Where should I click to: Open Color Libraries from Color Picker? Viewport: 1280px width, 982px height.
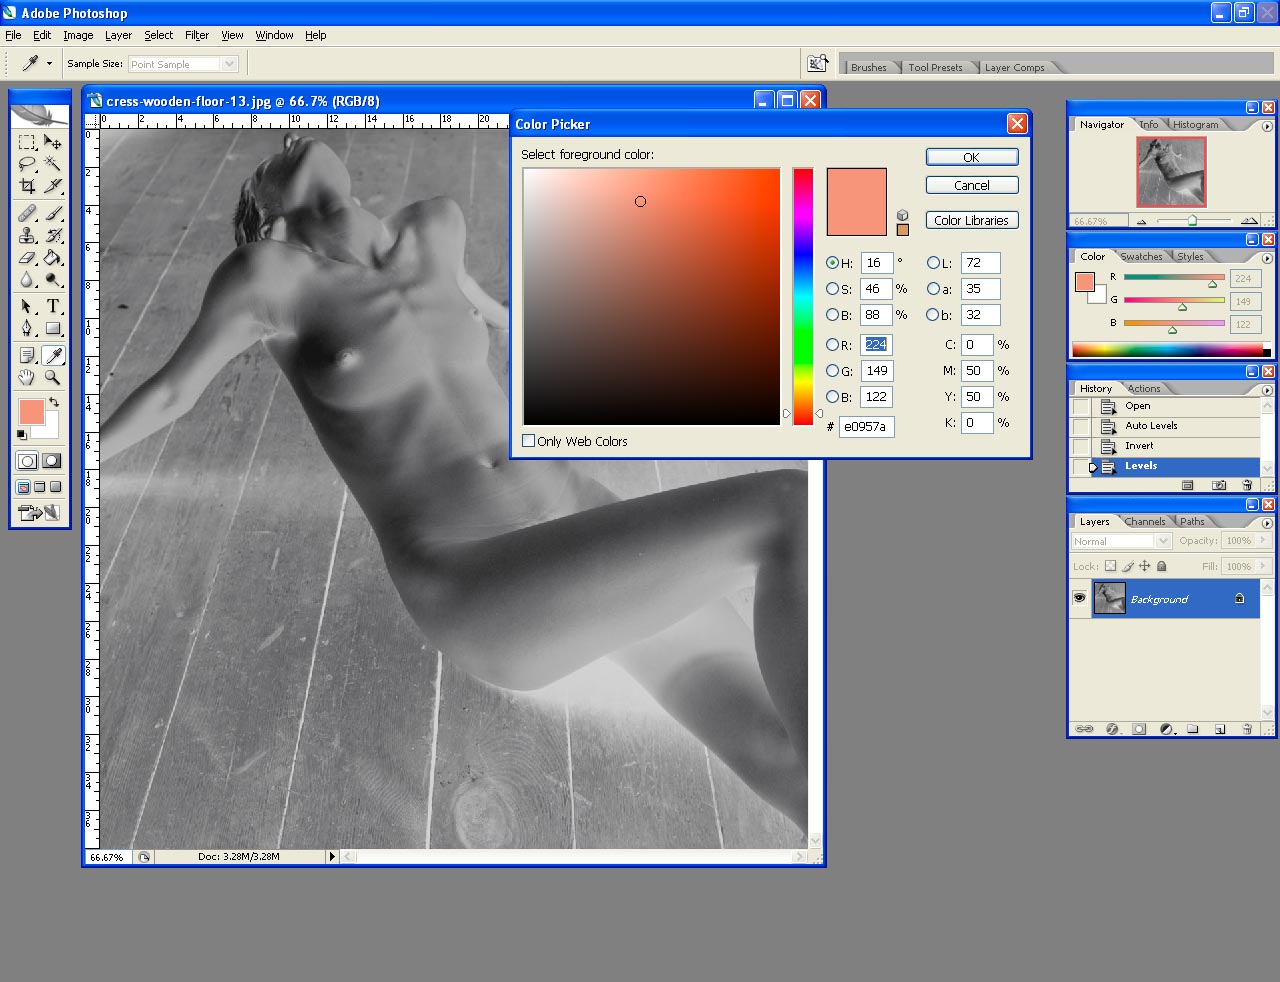point(971,221)
